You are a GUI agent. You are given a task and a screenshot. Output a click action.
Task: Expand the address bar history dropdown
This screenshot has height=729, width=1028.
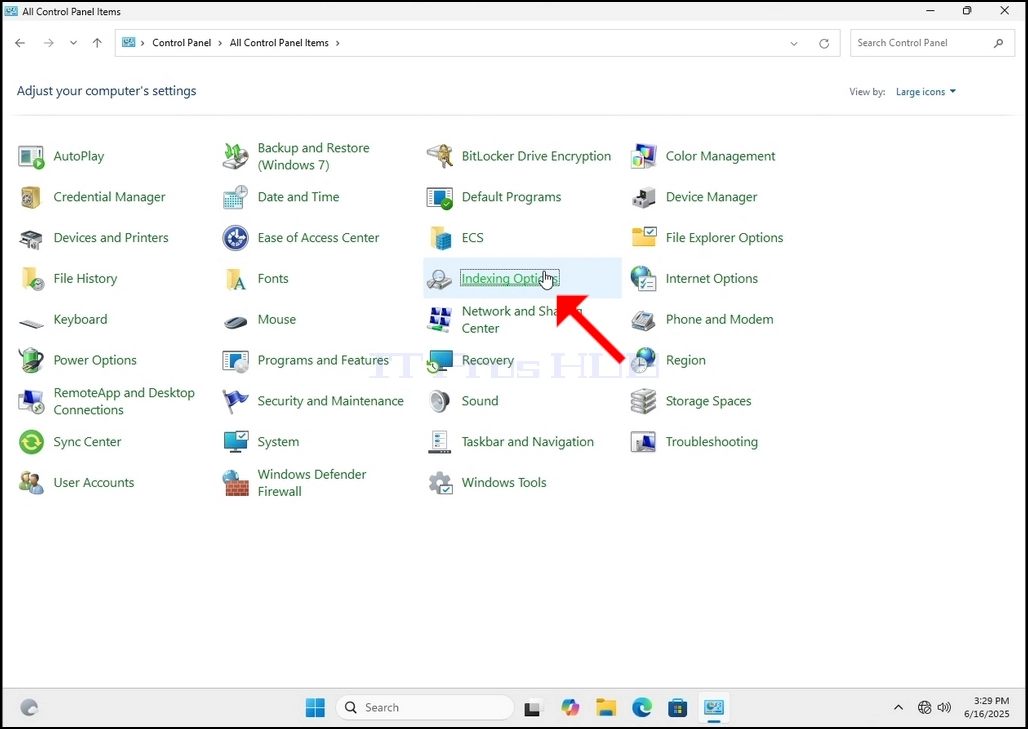click(794, 43)
